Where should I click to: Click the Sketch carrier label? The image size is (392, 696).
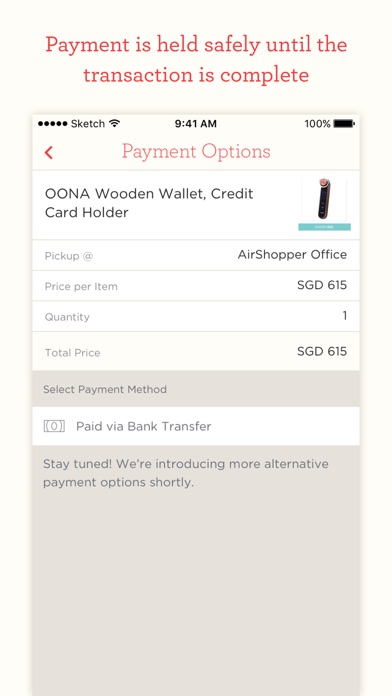87,123
